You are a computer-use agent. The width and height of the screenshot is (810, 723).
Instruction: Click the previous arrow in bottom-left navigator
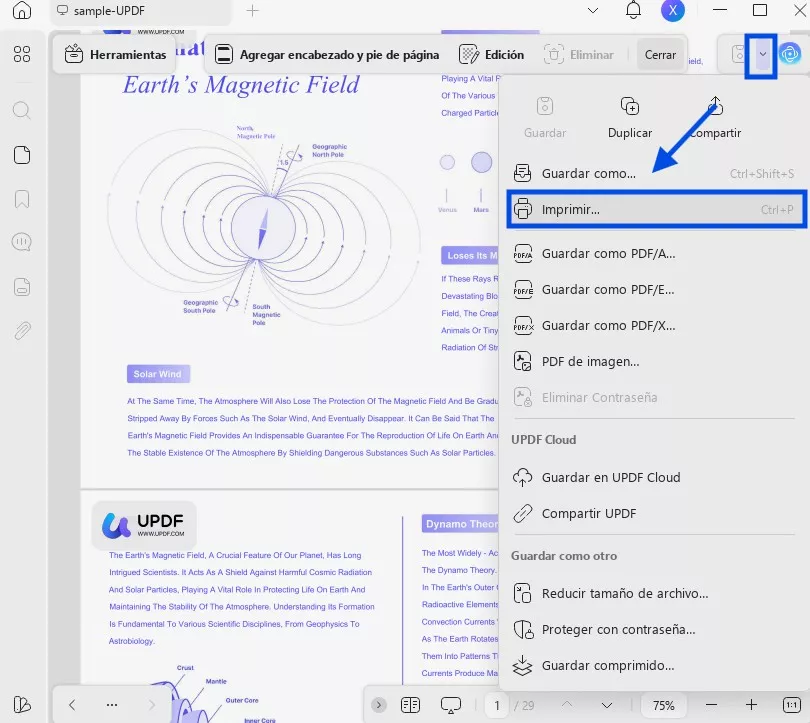click(x=72, y=705)
